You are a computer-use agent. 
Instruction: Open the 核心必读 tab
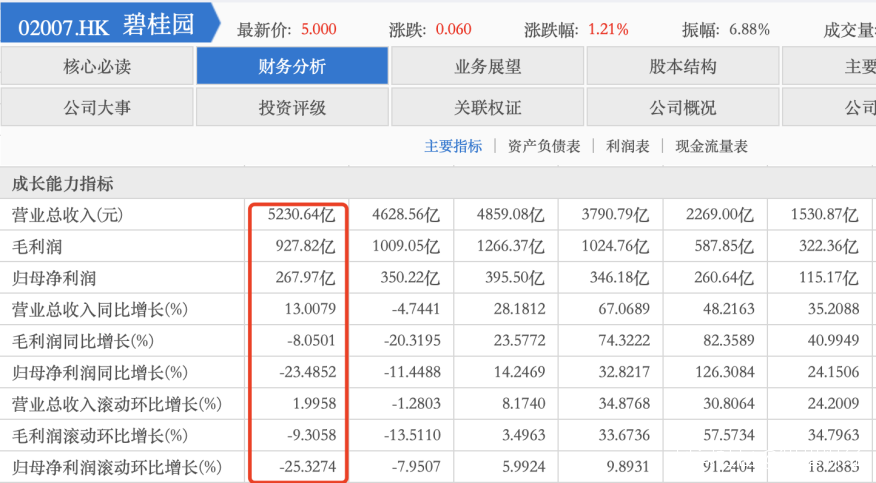pos(97,66)
